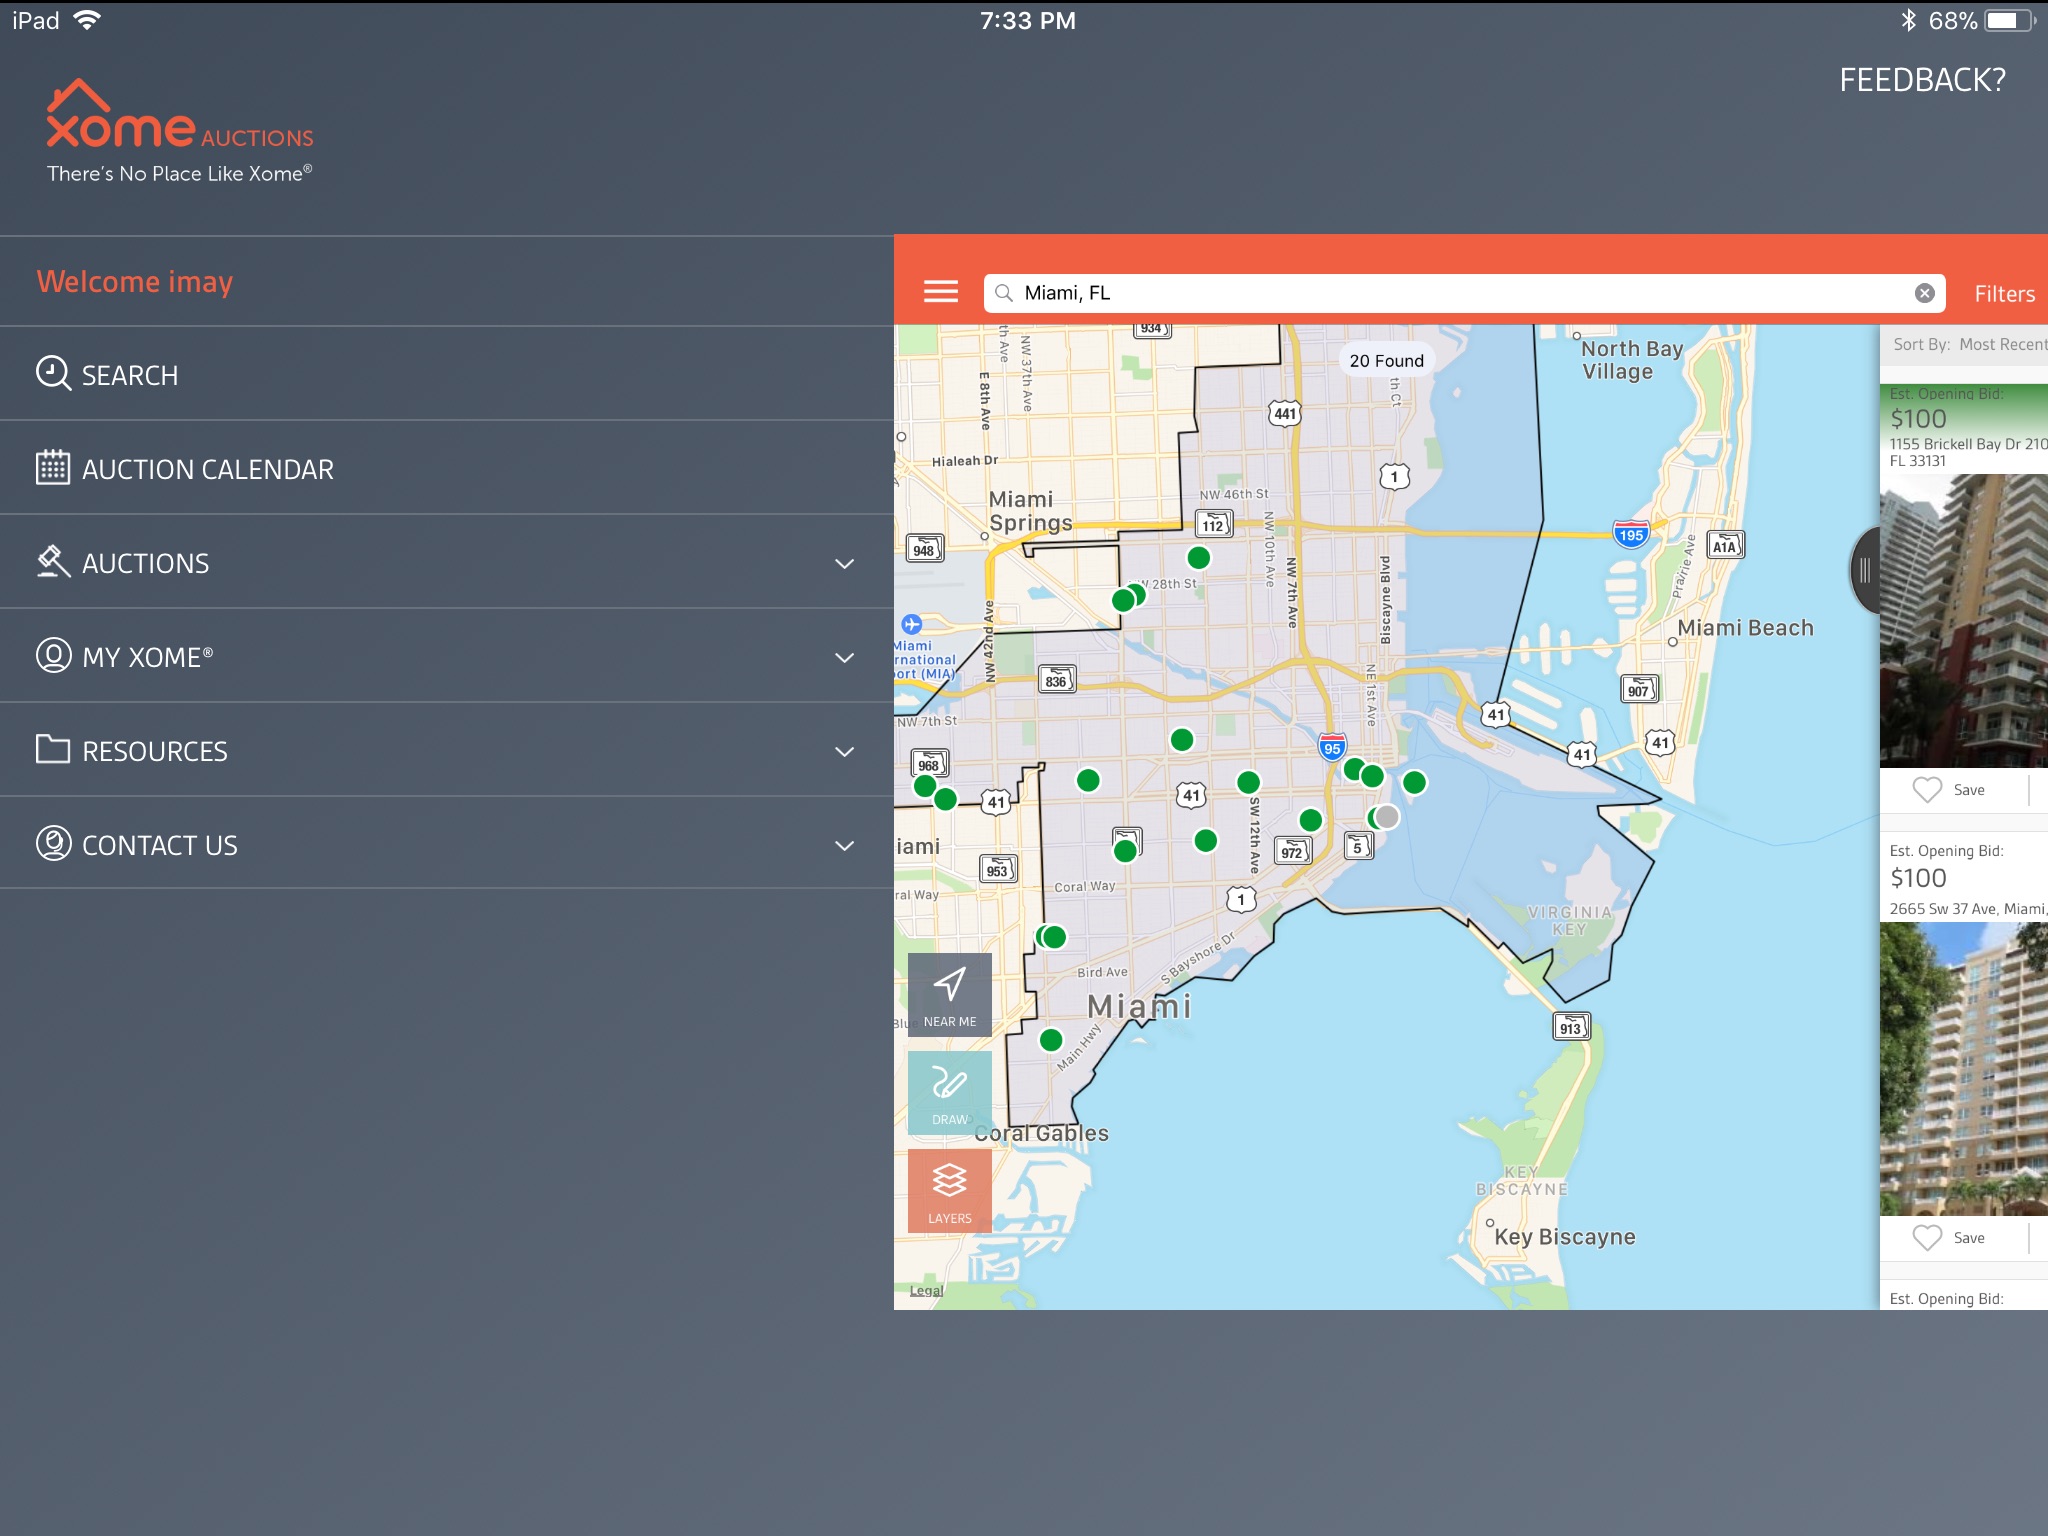Screen dimensions: 2048x1536
Task: Open the 1155 Brickell Bay Dr property photo
Action: pos(1964,621)
